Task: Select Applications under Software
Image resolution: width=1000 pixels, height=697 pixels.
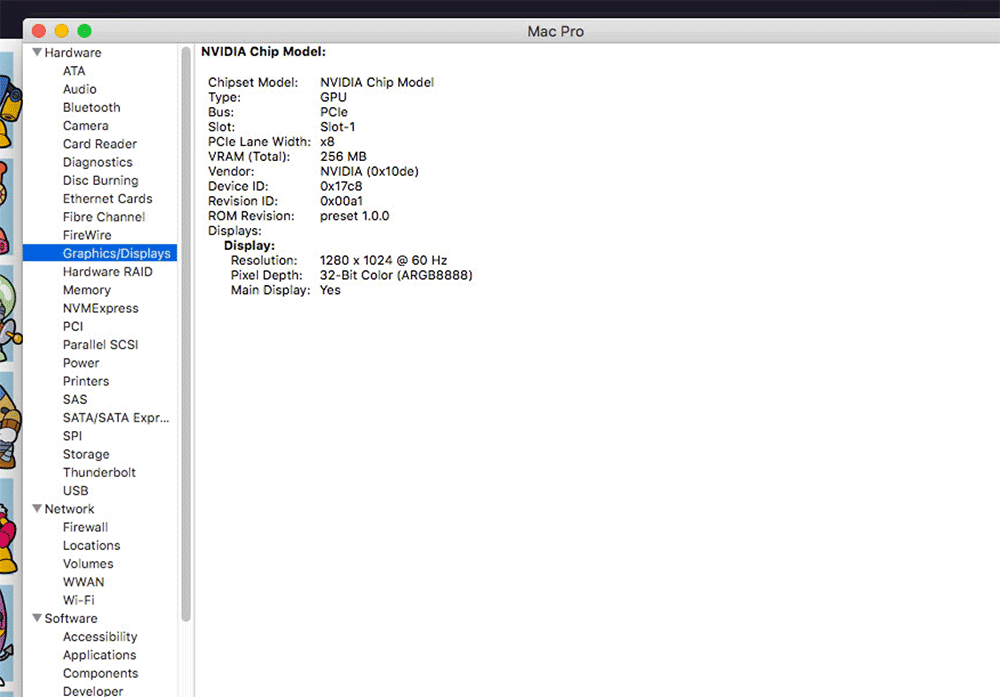Action: tap(99, 656)
